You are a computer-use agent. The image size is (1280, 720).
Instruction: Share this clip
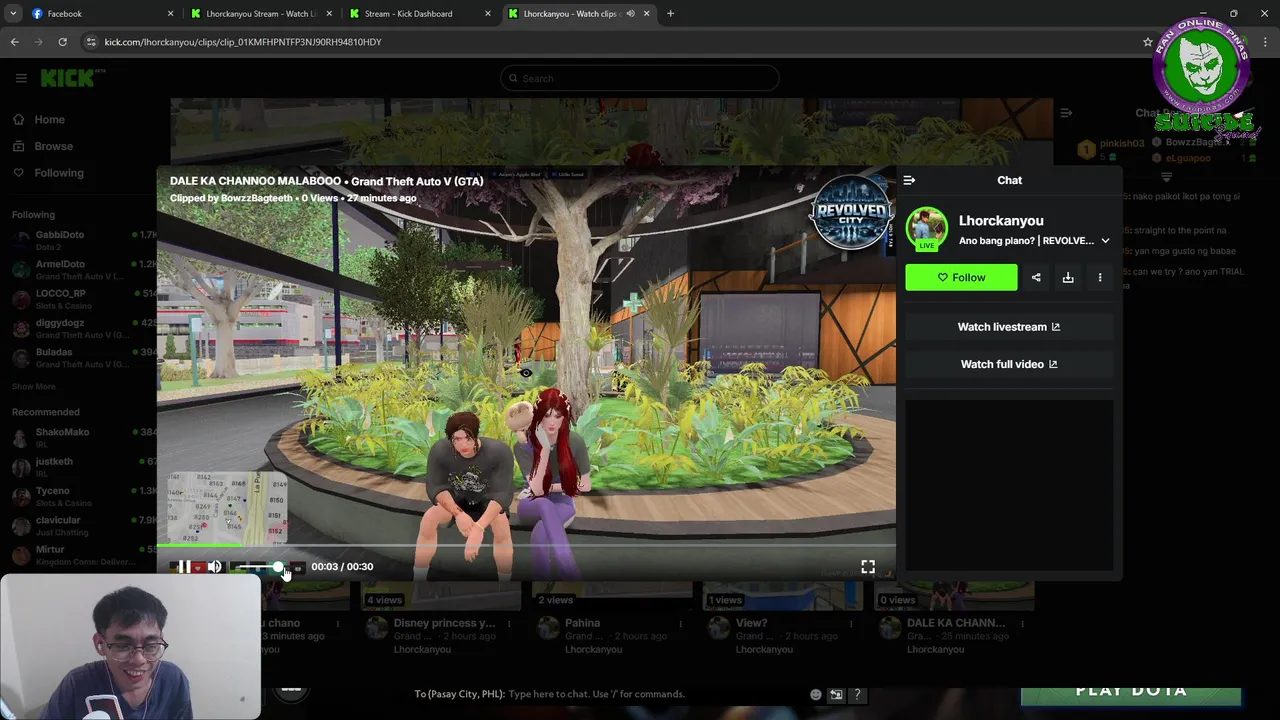(x=1036, y=277)
